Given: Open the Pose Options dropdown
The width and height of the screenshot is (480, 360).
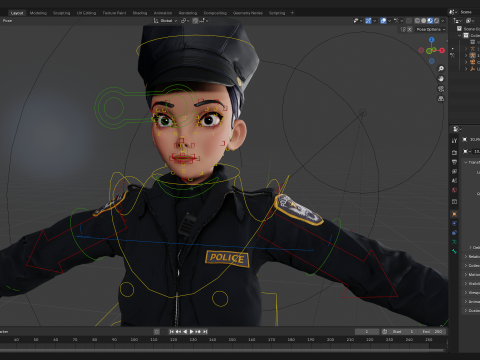Looking at the screenshot, I should point(430,29).
